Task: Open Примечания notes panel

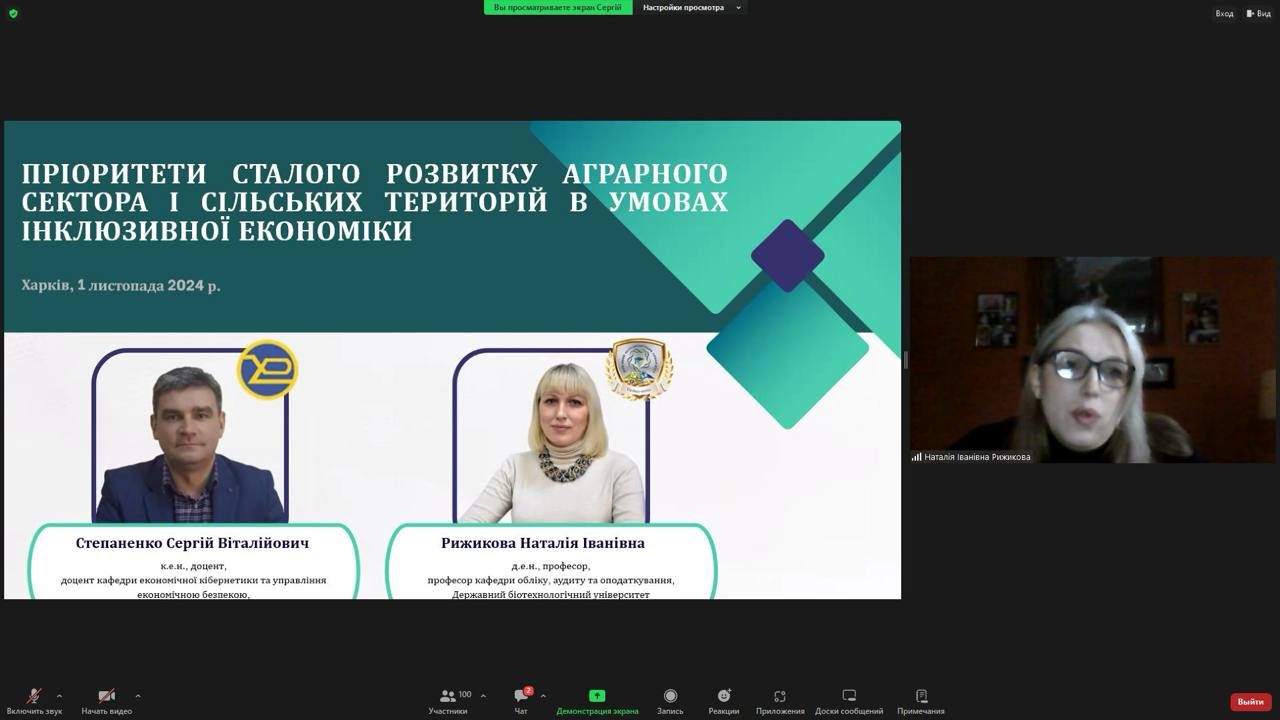Action: click(921, 697)
